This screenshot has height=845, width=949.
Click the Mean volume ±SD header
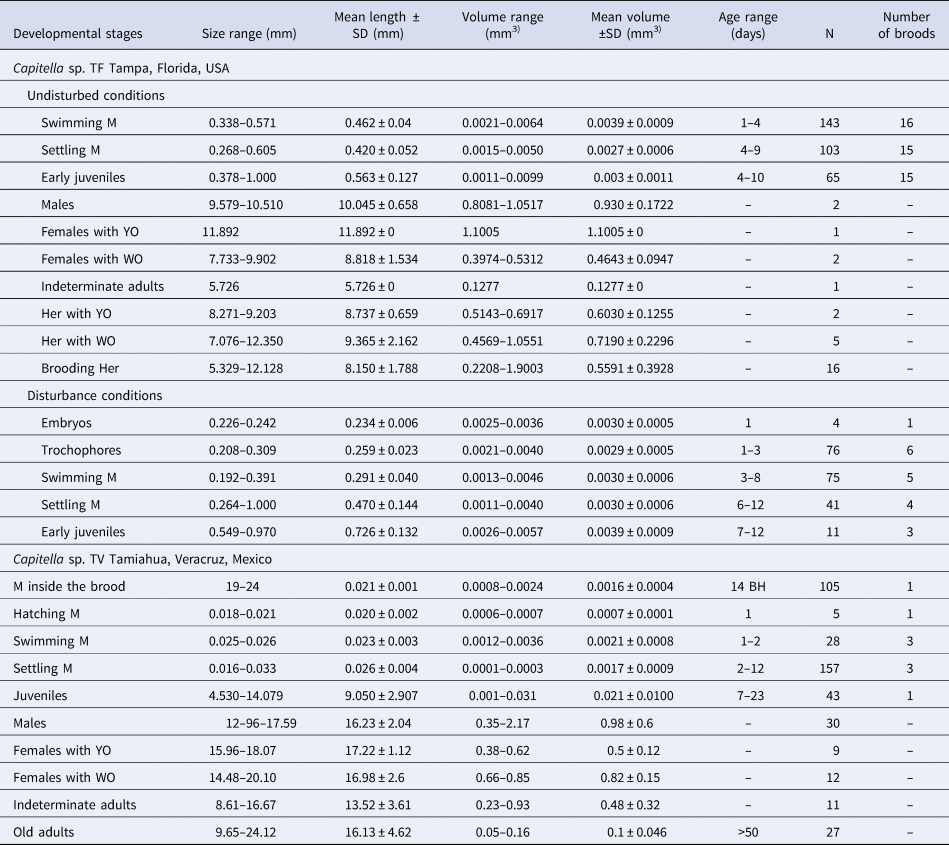[629, 25]
